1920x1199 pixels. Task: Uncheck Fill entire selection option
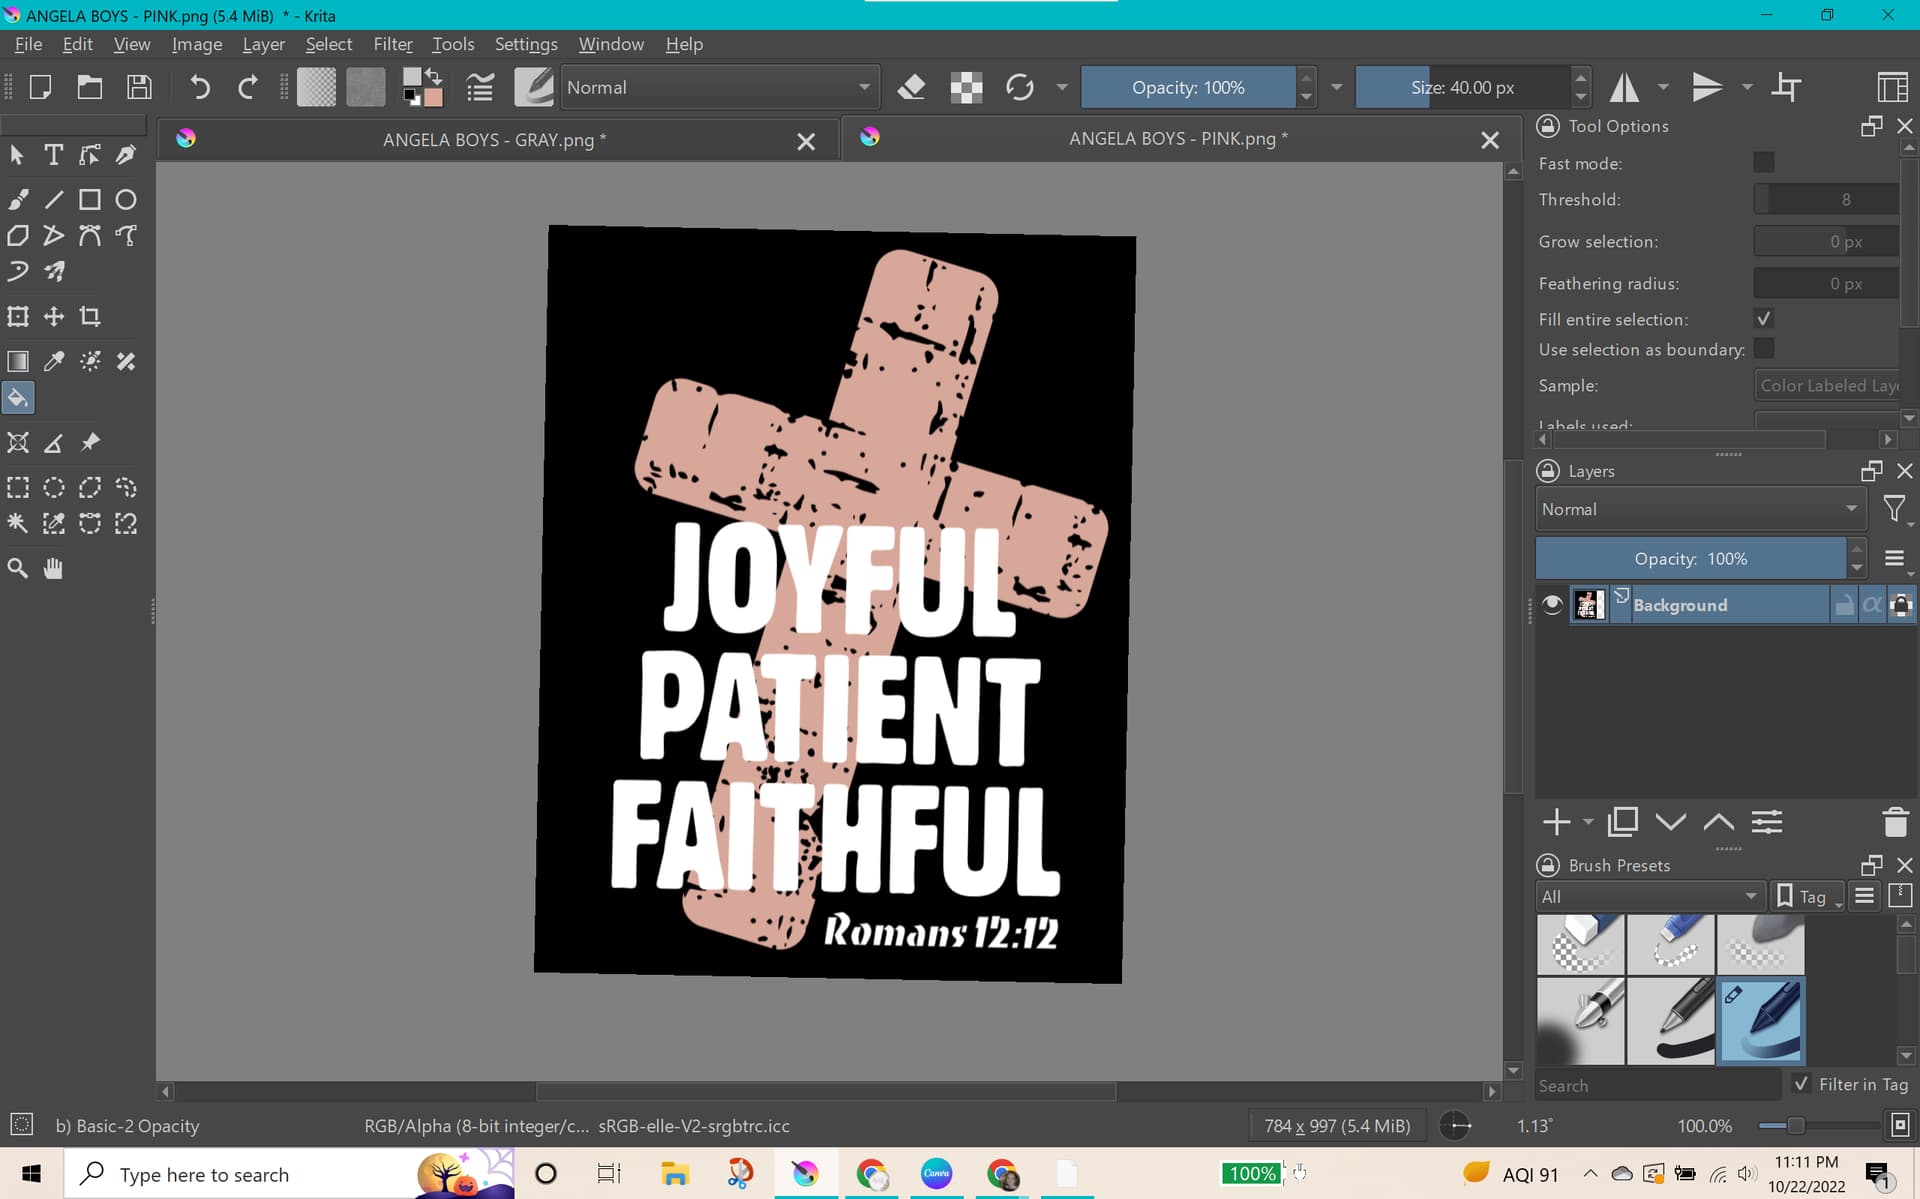coord(1764,319)
